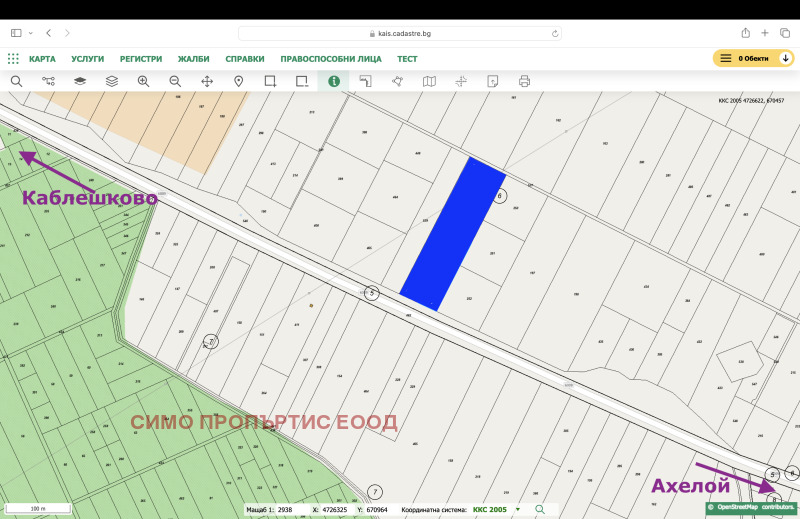Screen dimensions: 800x519
Task: Open the app grid menu icon
Action: (x=13, y=59)
